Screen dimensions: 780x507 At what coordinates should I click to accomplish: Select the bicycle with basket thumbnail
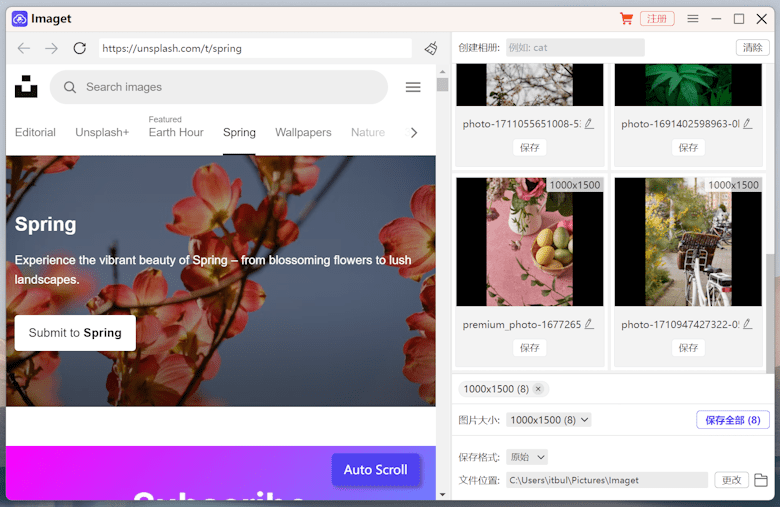click(688, 242)
